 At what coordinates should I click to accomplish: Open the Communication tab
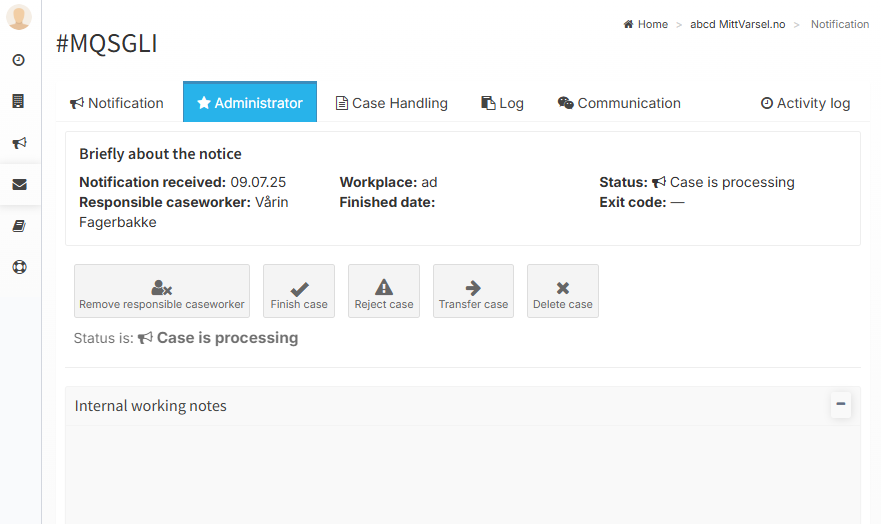click(619, 103)
